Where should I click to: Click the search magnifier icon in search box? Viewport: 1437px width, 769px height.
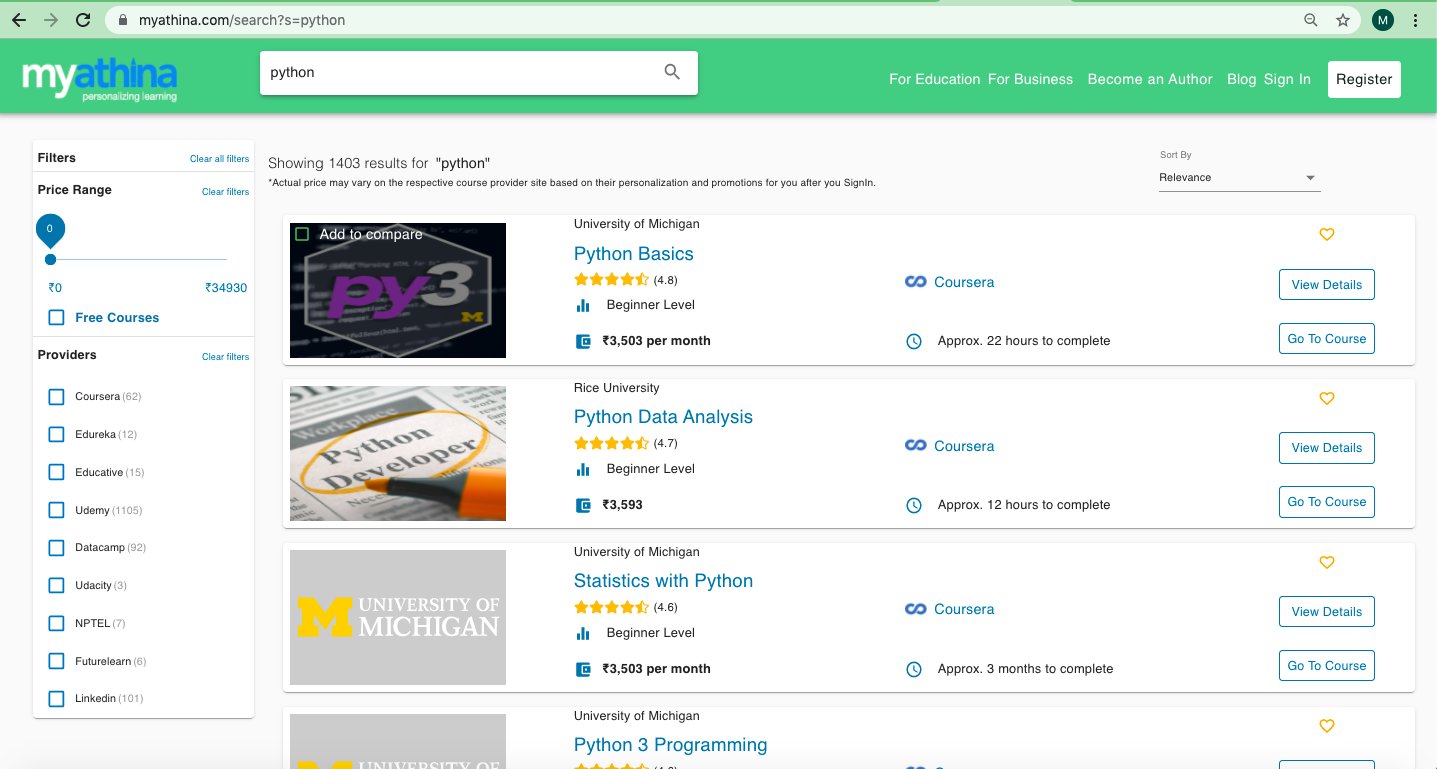pos(672,72)
